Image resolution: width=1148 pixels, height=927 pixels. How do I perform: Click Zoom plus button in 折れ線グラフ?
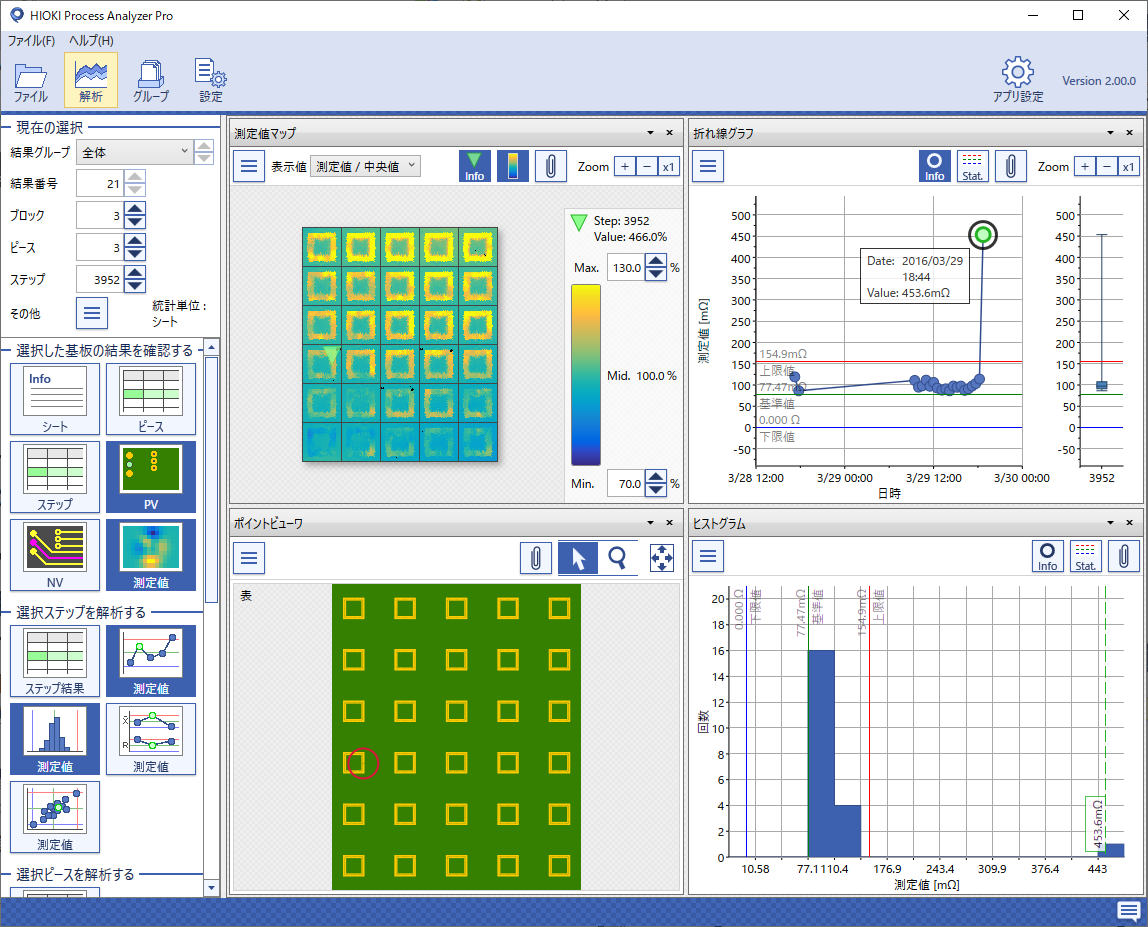click(x=1084, y=167)
